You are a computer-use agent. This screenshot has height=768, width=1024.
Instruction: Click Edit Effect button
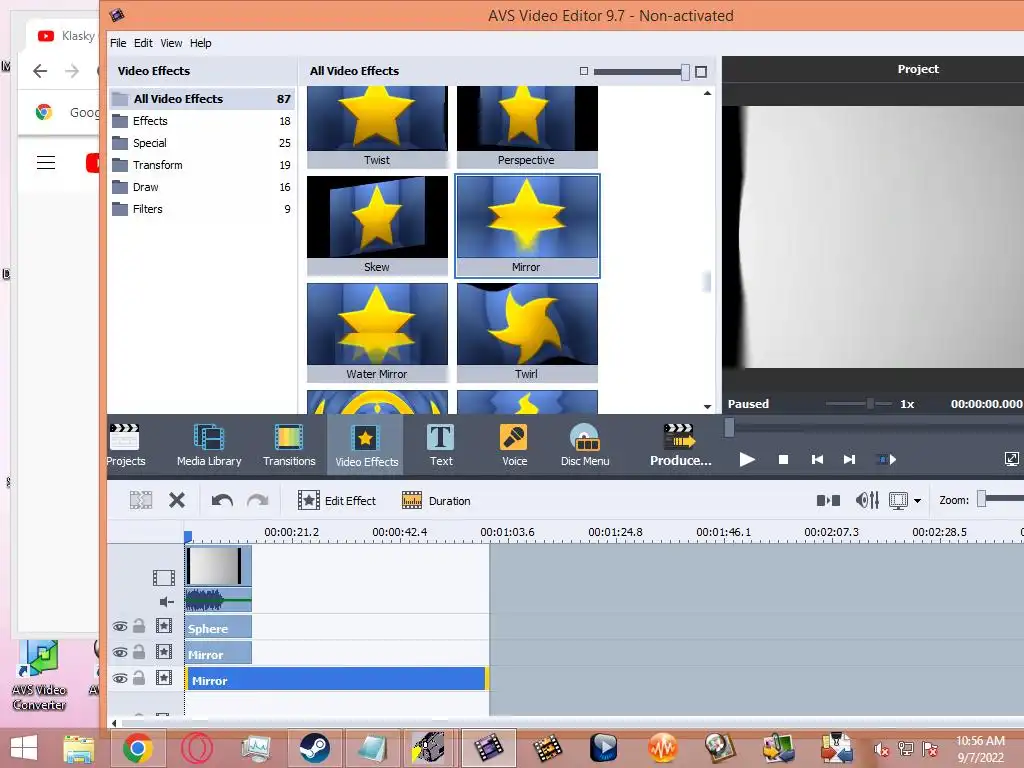[x=337, y=500]
